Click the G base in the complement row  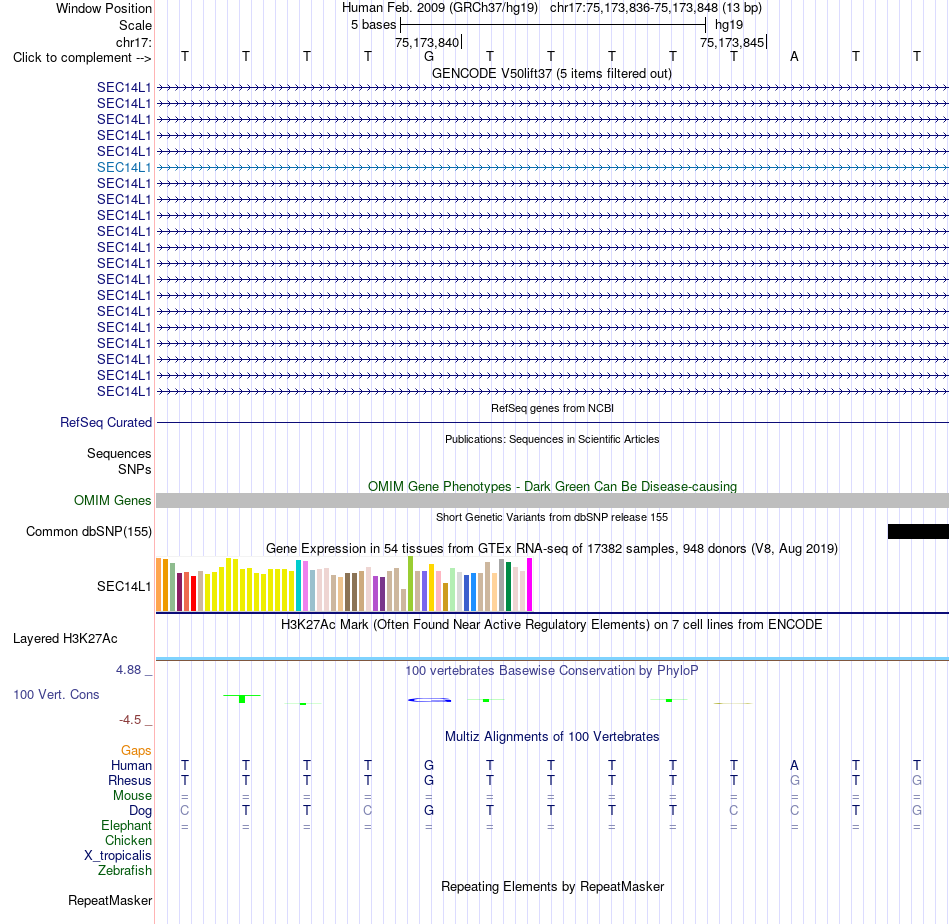coord(429,57)
